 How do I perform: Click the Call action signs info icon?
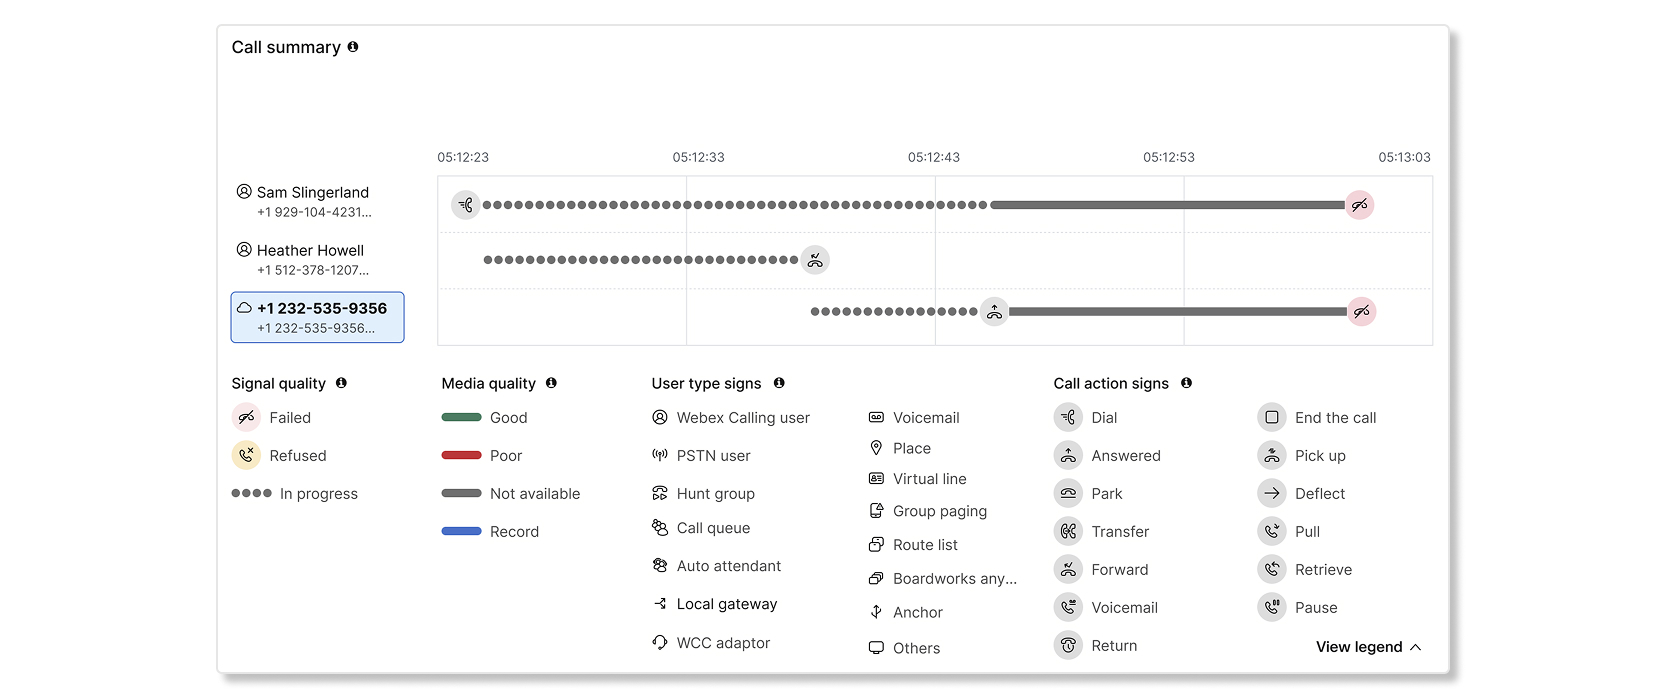pos(1186,383)
